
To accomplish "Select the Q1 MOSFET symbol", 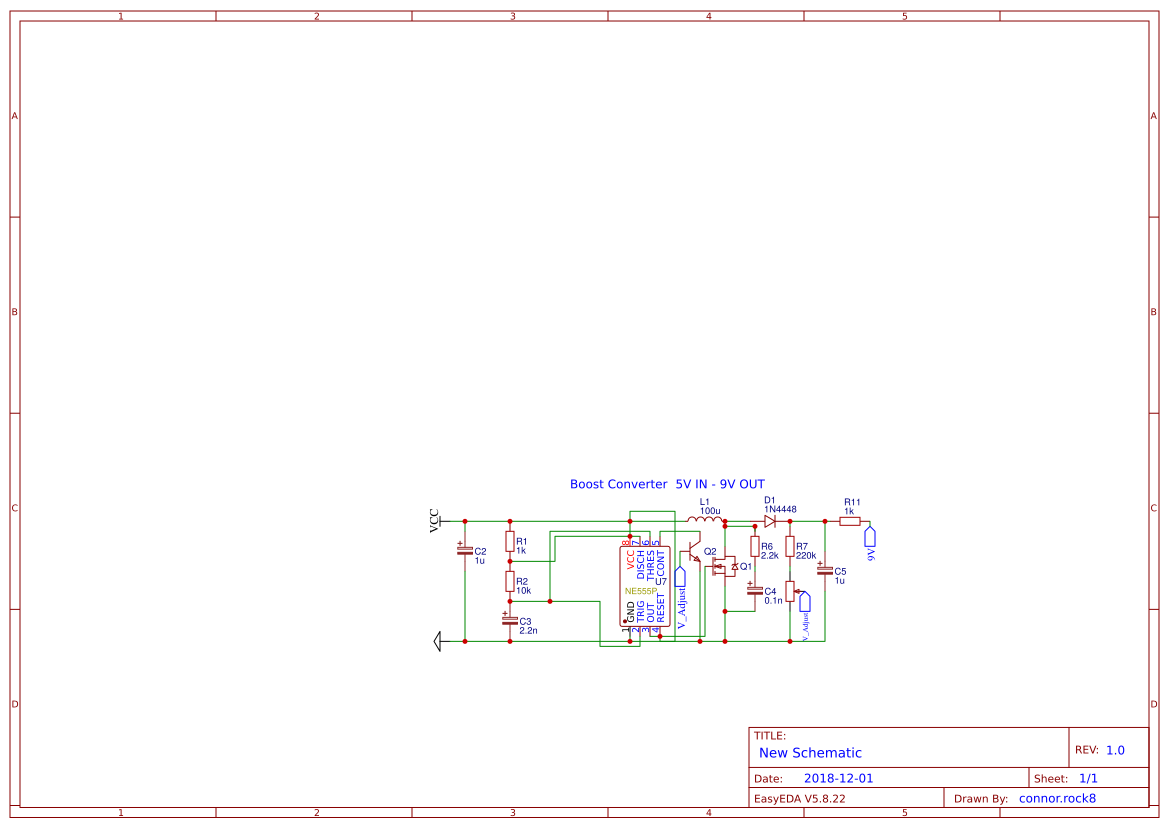I will point(723,567).
